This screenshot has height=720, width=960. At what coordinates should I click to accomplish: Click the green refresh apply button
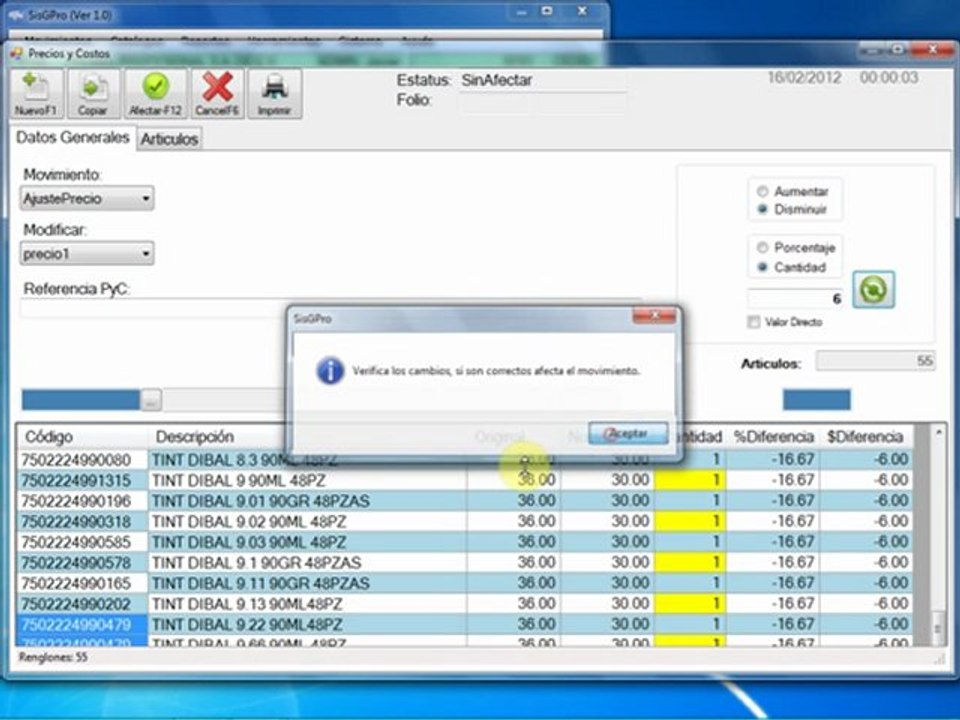[873, 289]
